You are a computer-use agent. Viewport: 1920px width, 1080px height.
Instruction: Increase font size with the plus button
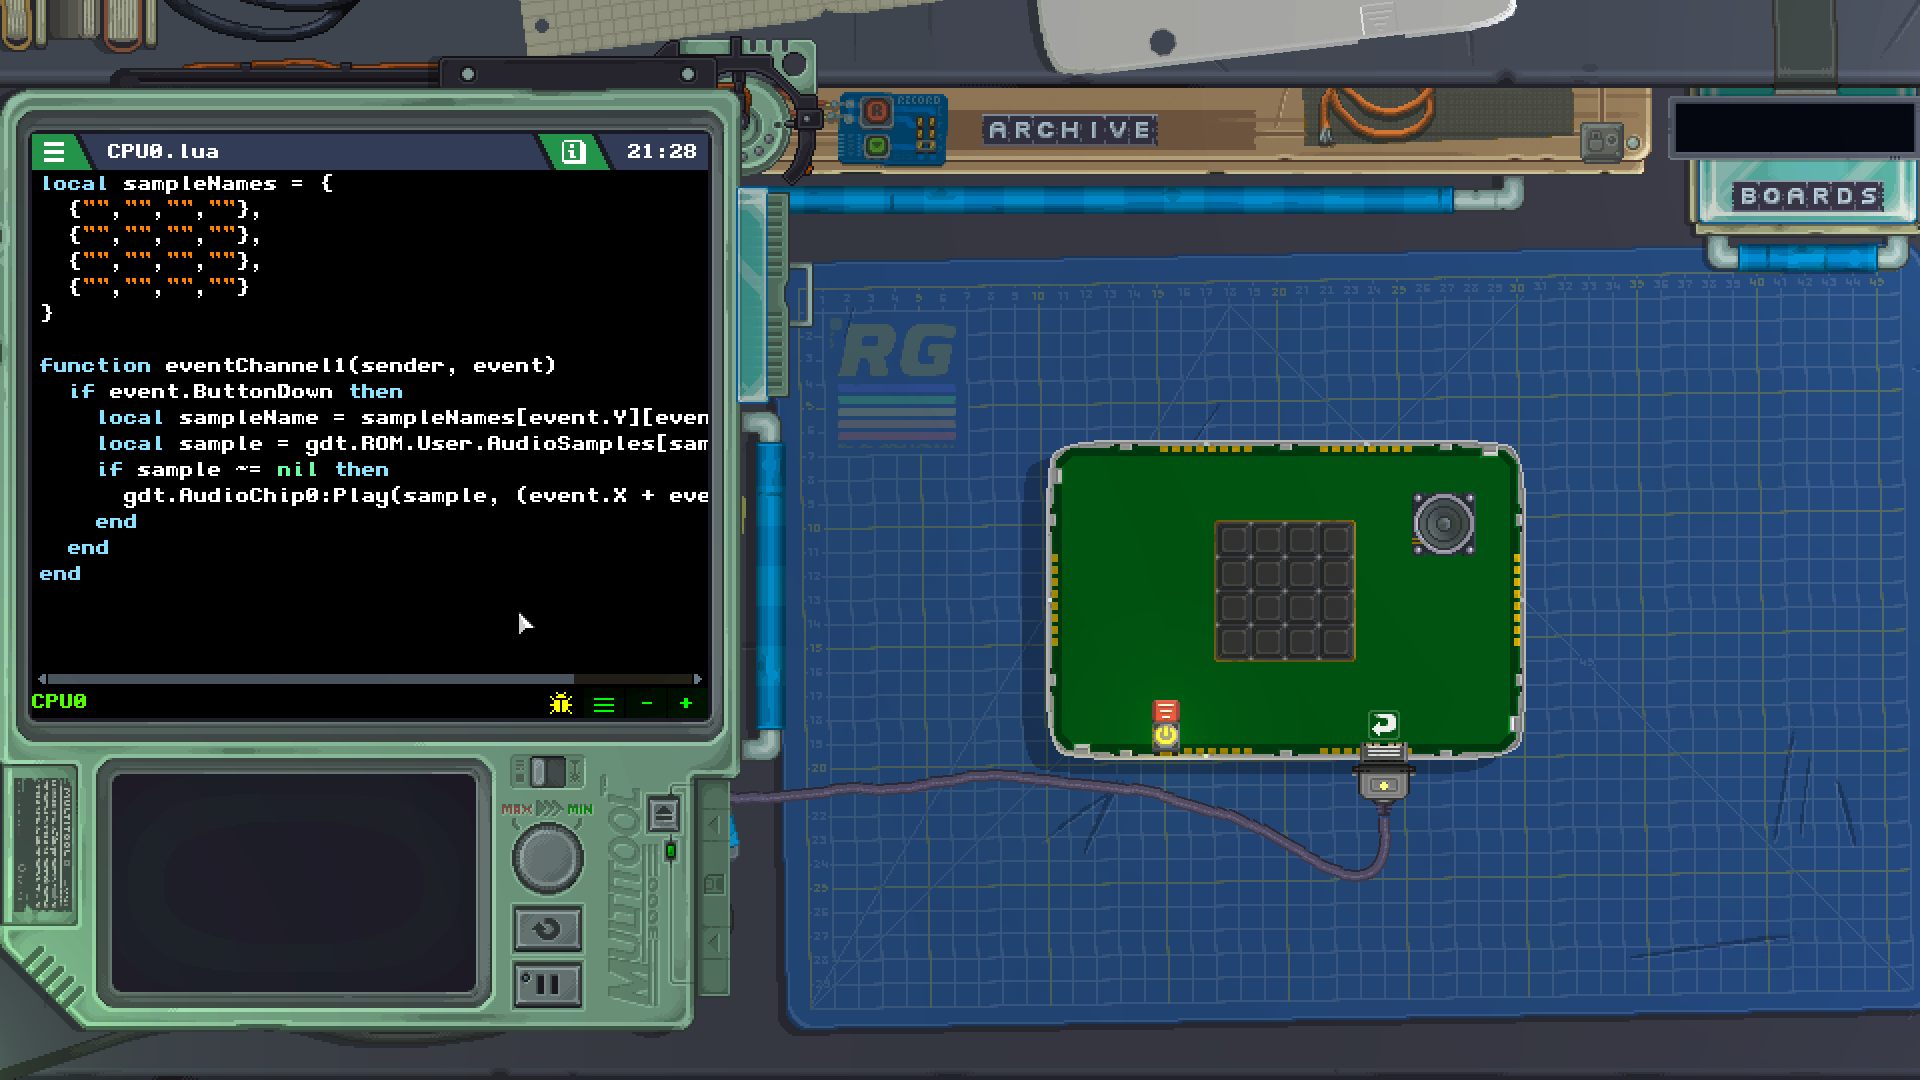[686, 704]
